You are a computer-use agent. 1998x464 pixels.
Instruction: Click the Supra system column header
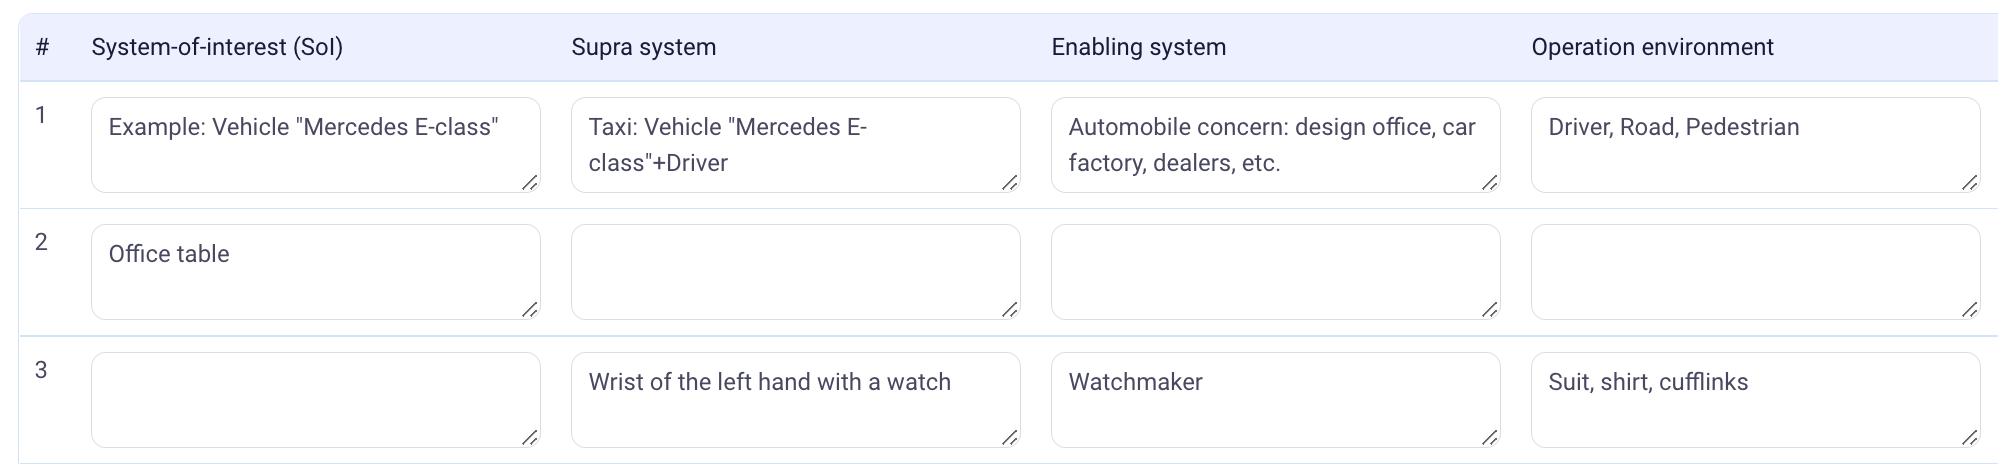point(643,47)
